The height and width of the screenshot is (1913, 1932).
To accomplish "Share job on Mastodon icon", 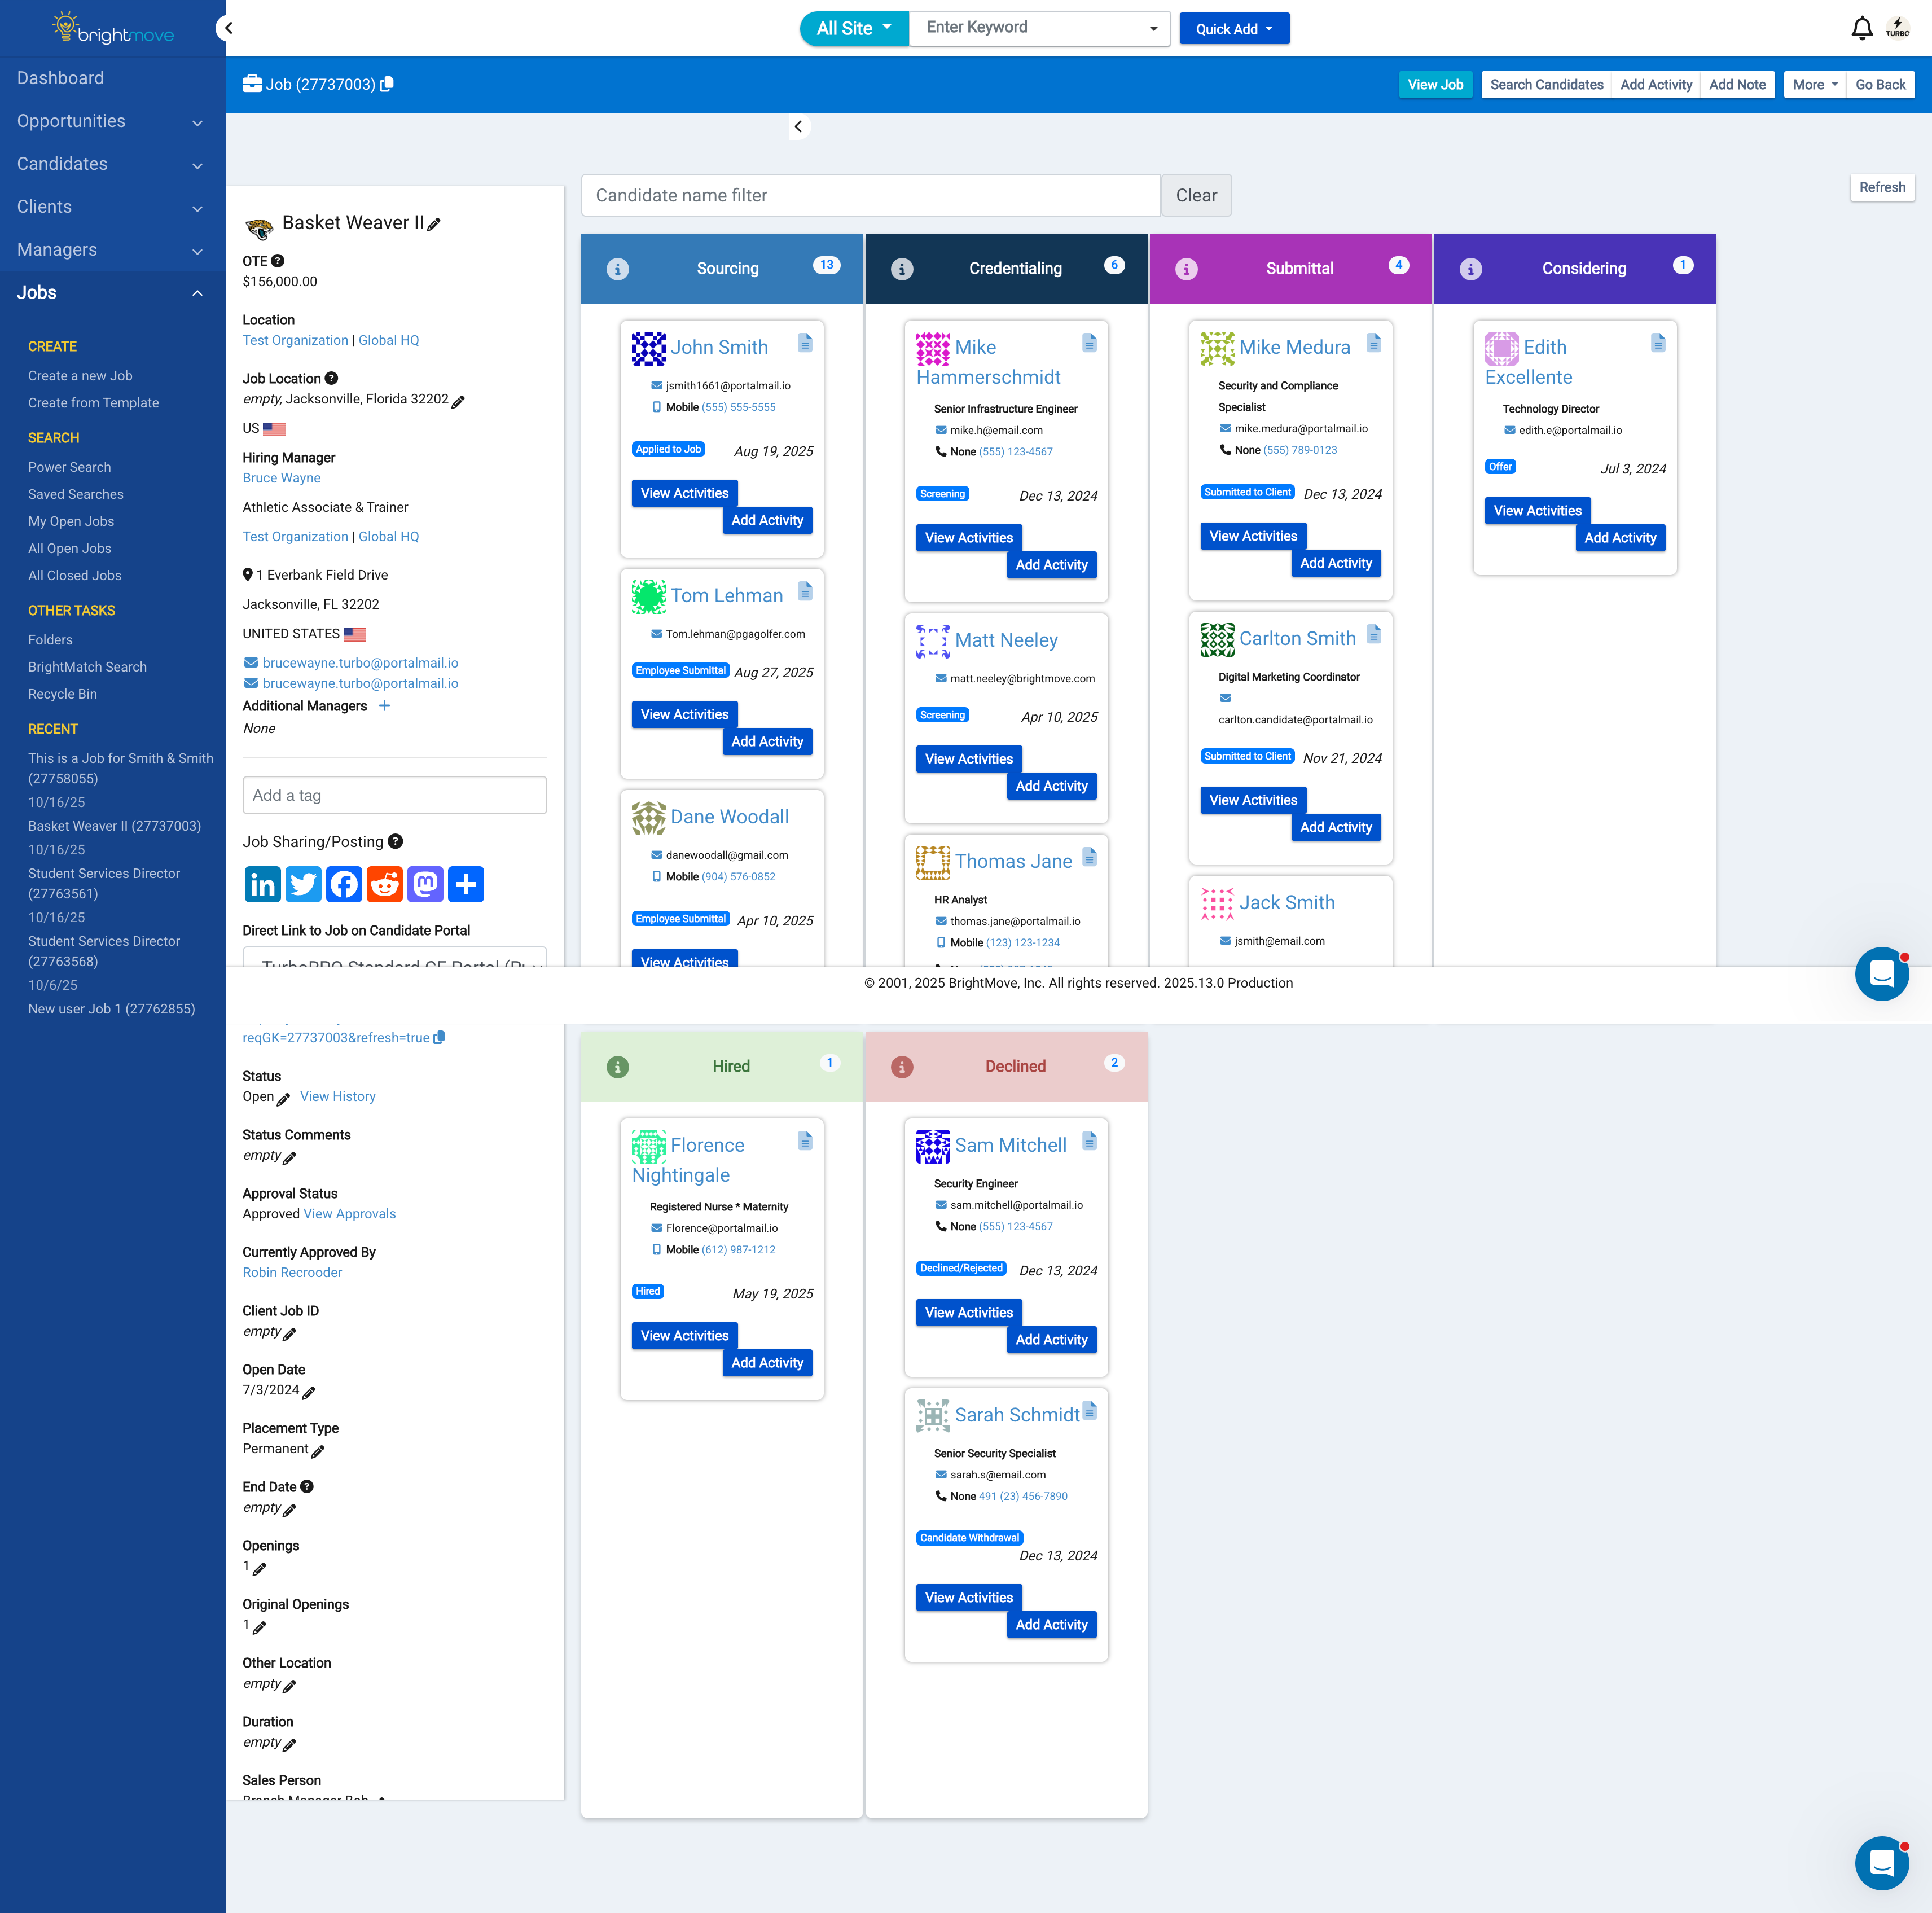I will pos(425,884).
